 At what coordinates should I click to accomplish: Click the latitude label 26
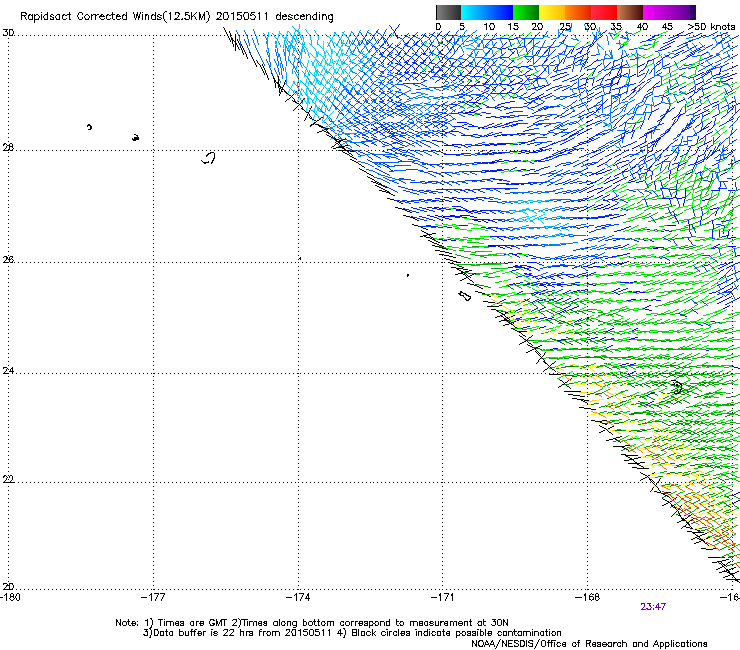8,260
